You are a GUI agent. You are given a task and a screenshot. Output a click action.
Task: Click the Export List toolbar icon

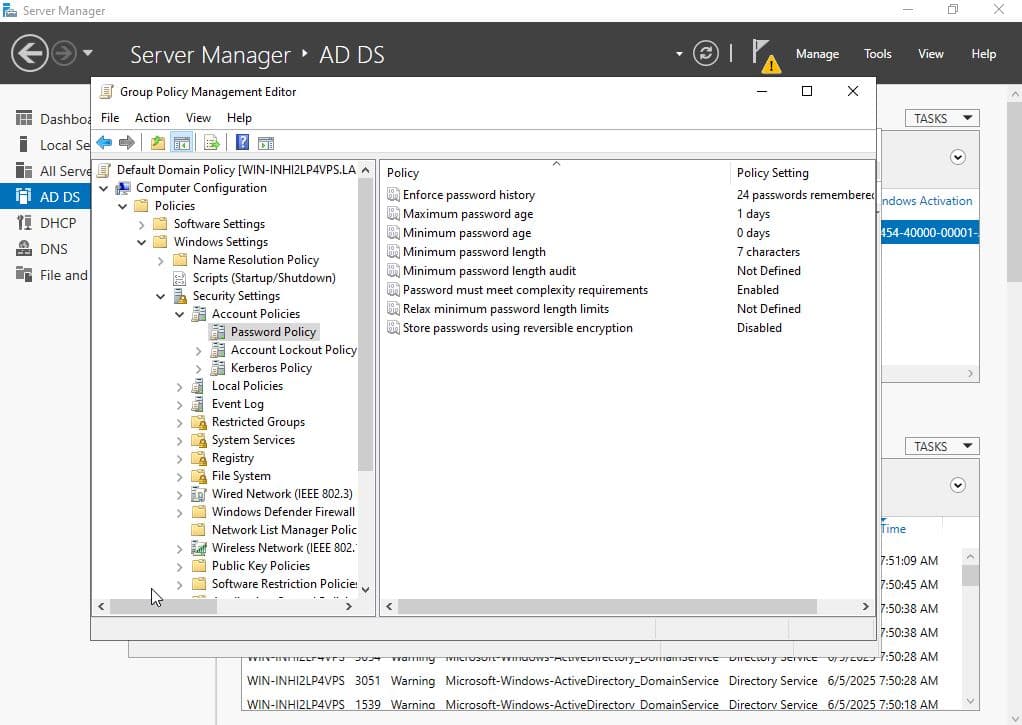212,143
